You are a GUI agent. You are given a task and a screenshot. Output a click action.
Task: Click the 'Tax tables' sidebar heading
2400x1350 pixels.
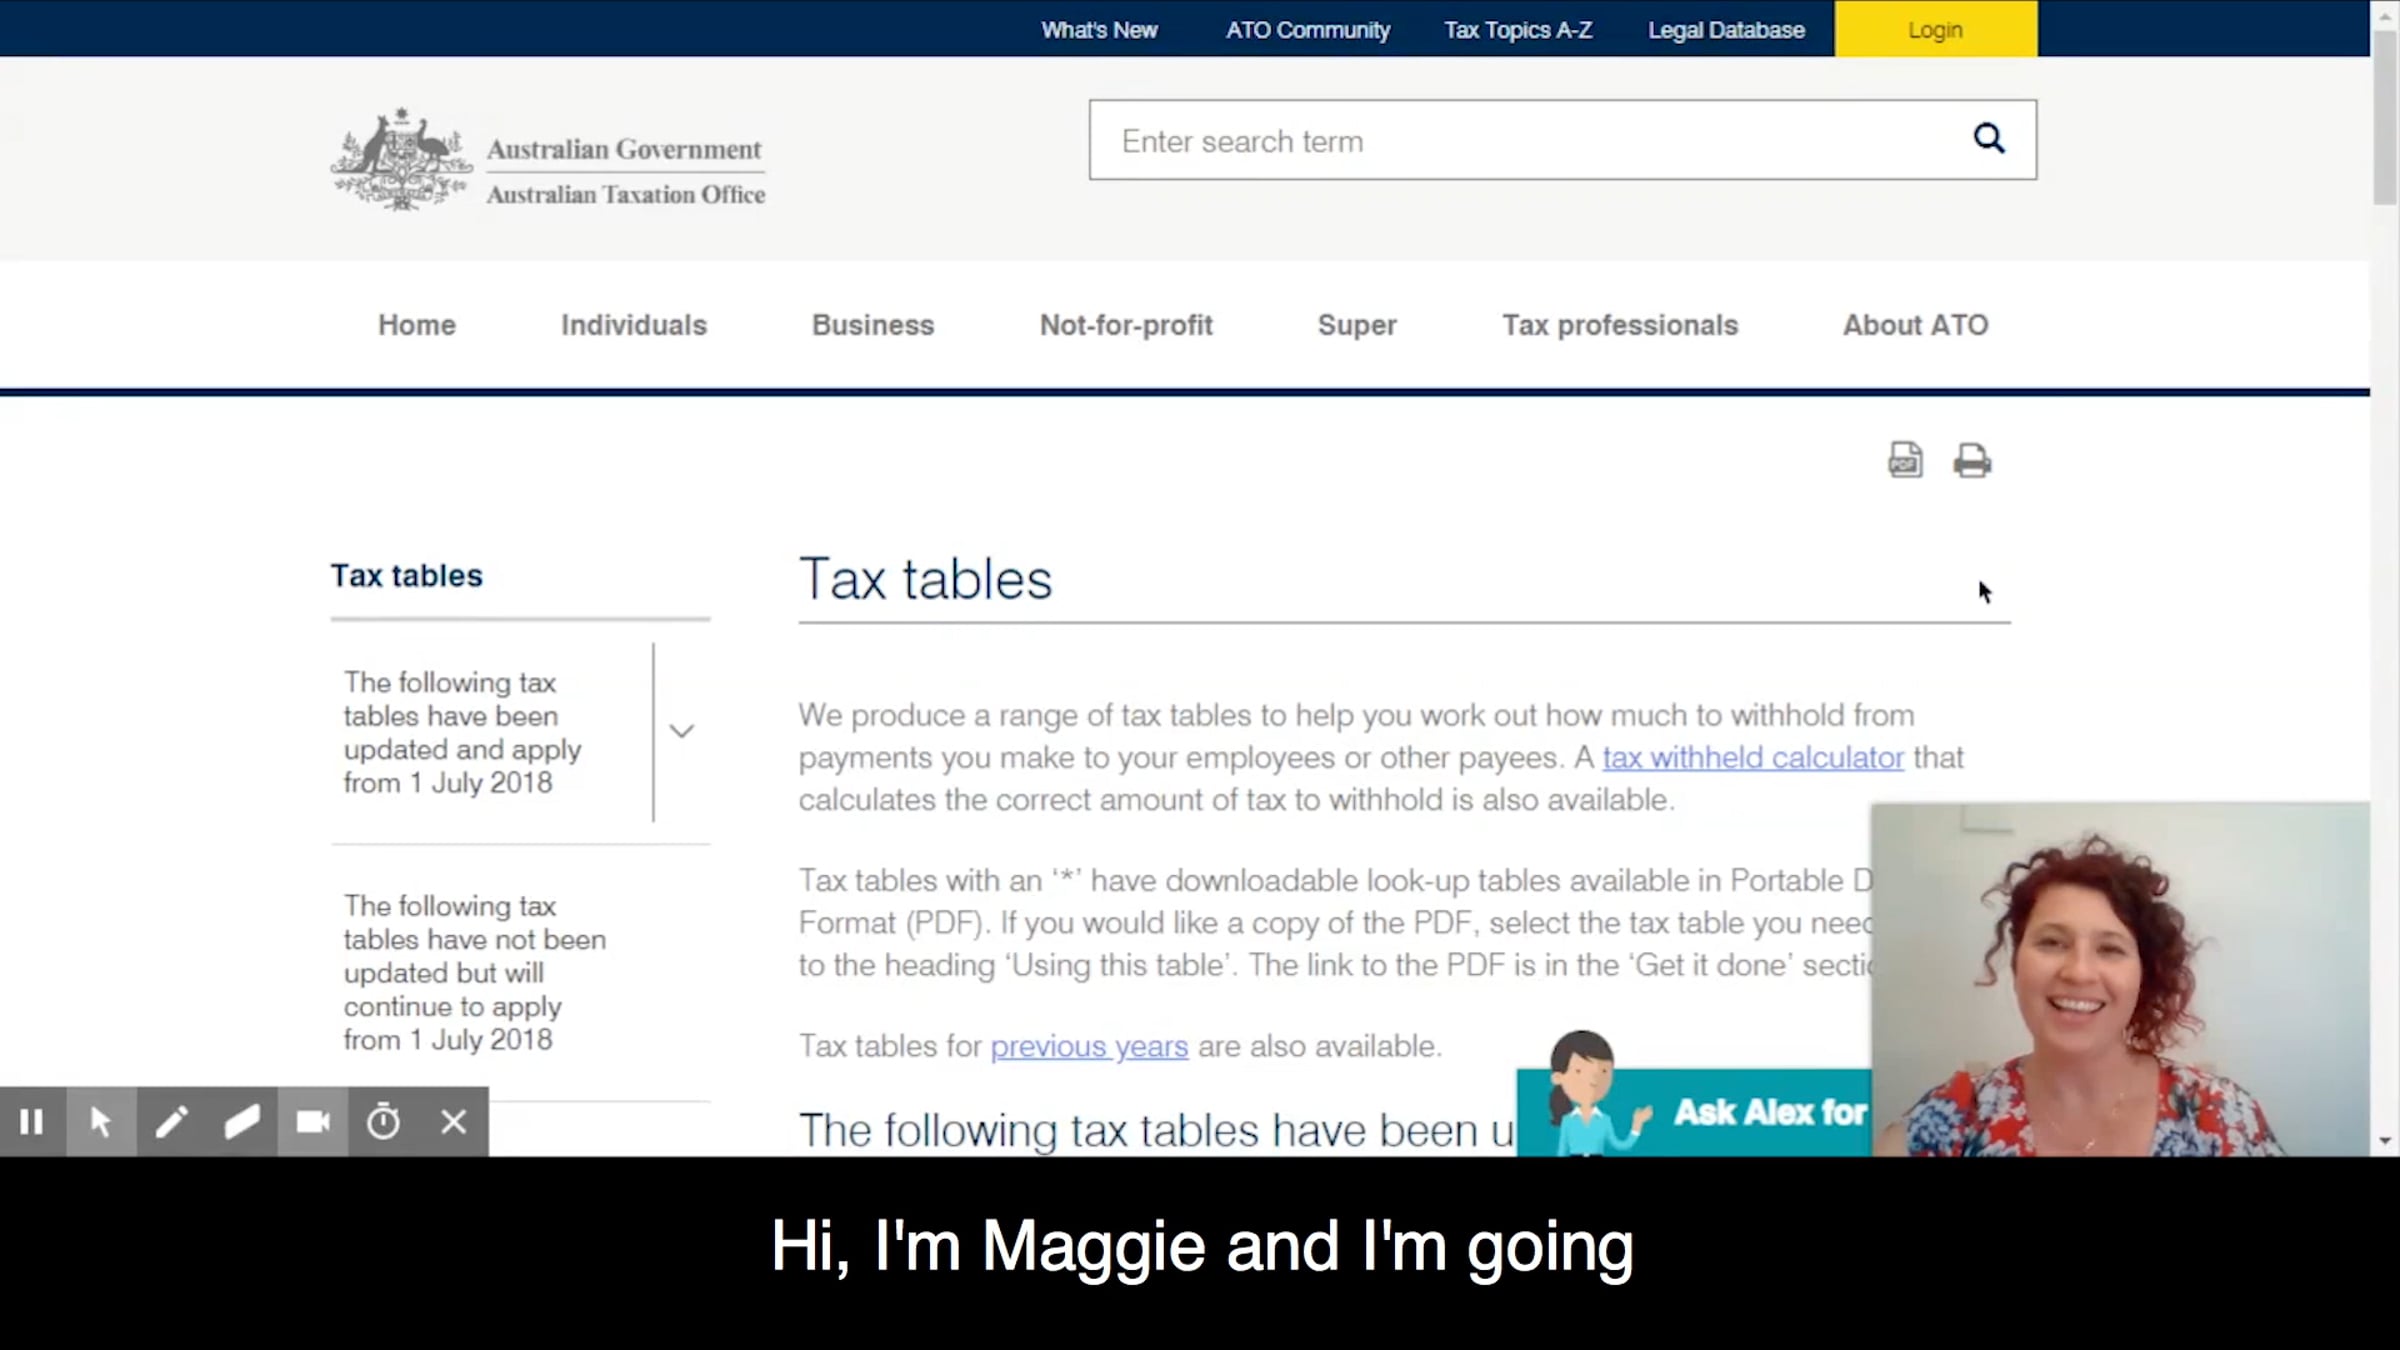pos(407,576)
